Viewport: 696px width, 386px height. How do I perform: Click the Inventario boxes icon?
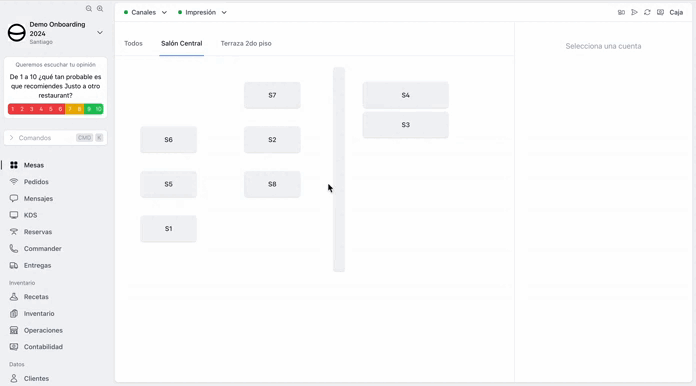coord(14,314)
